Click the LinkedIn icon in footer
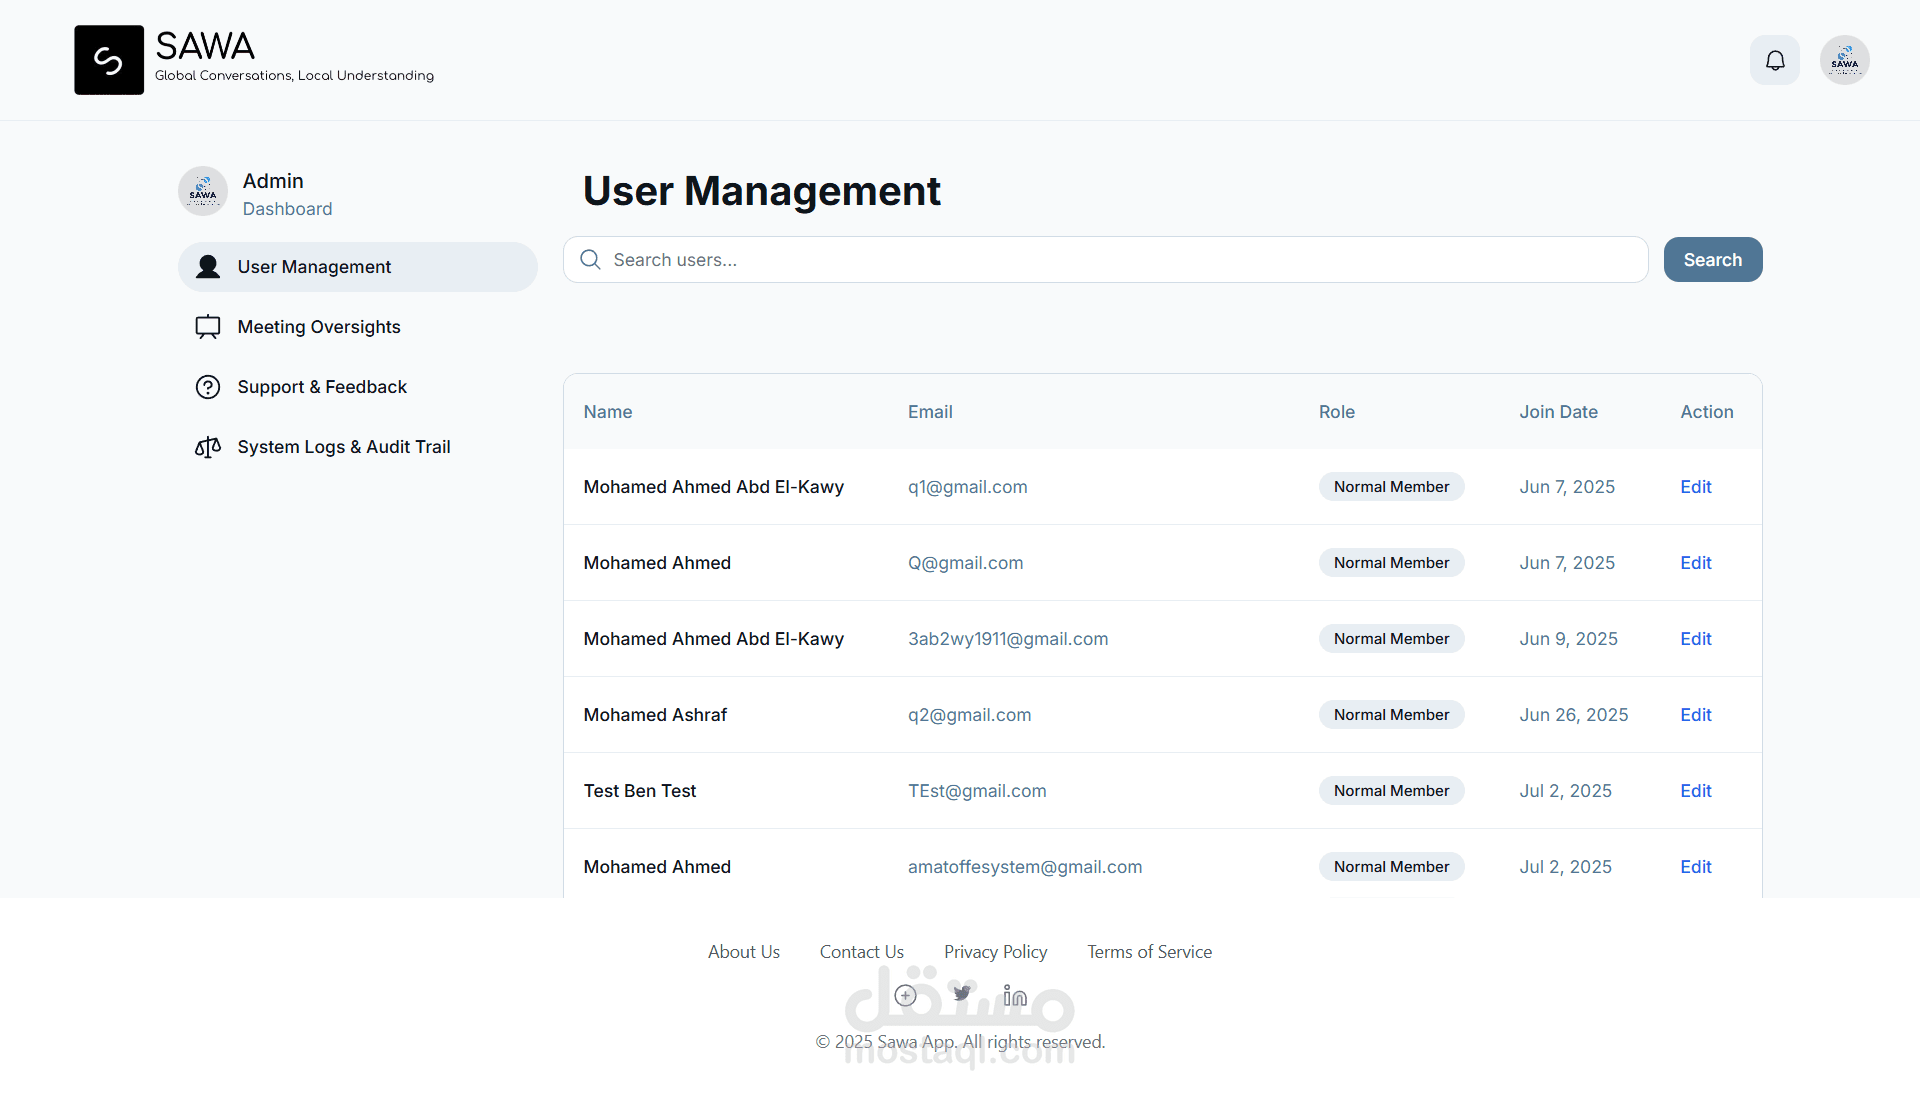Viewport: 1920px width, 1093px height. click(x=1015, y=995)
